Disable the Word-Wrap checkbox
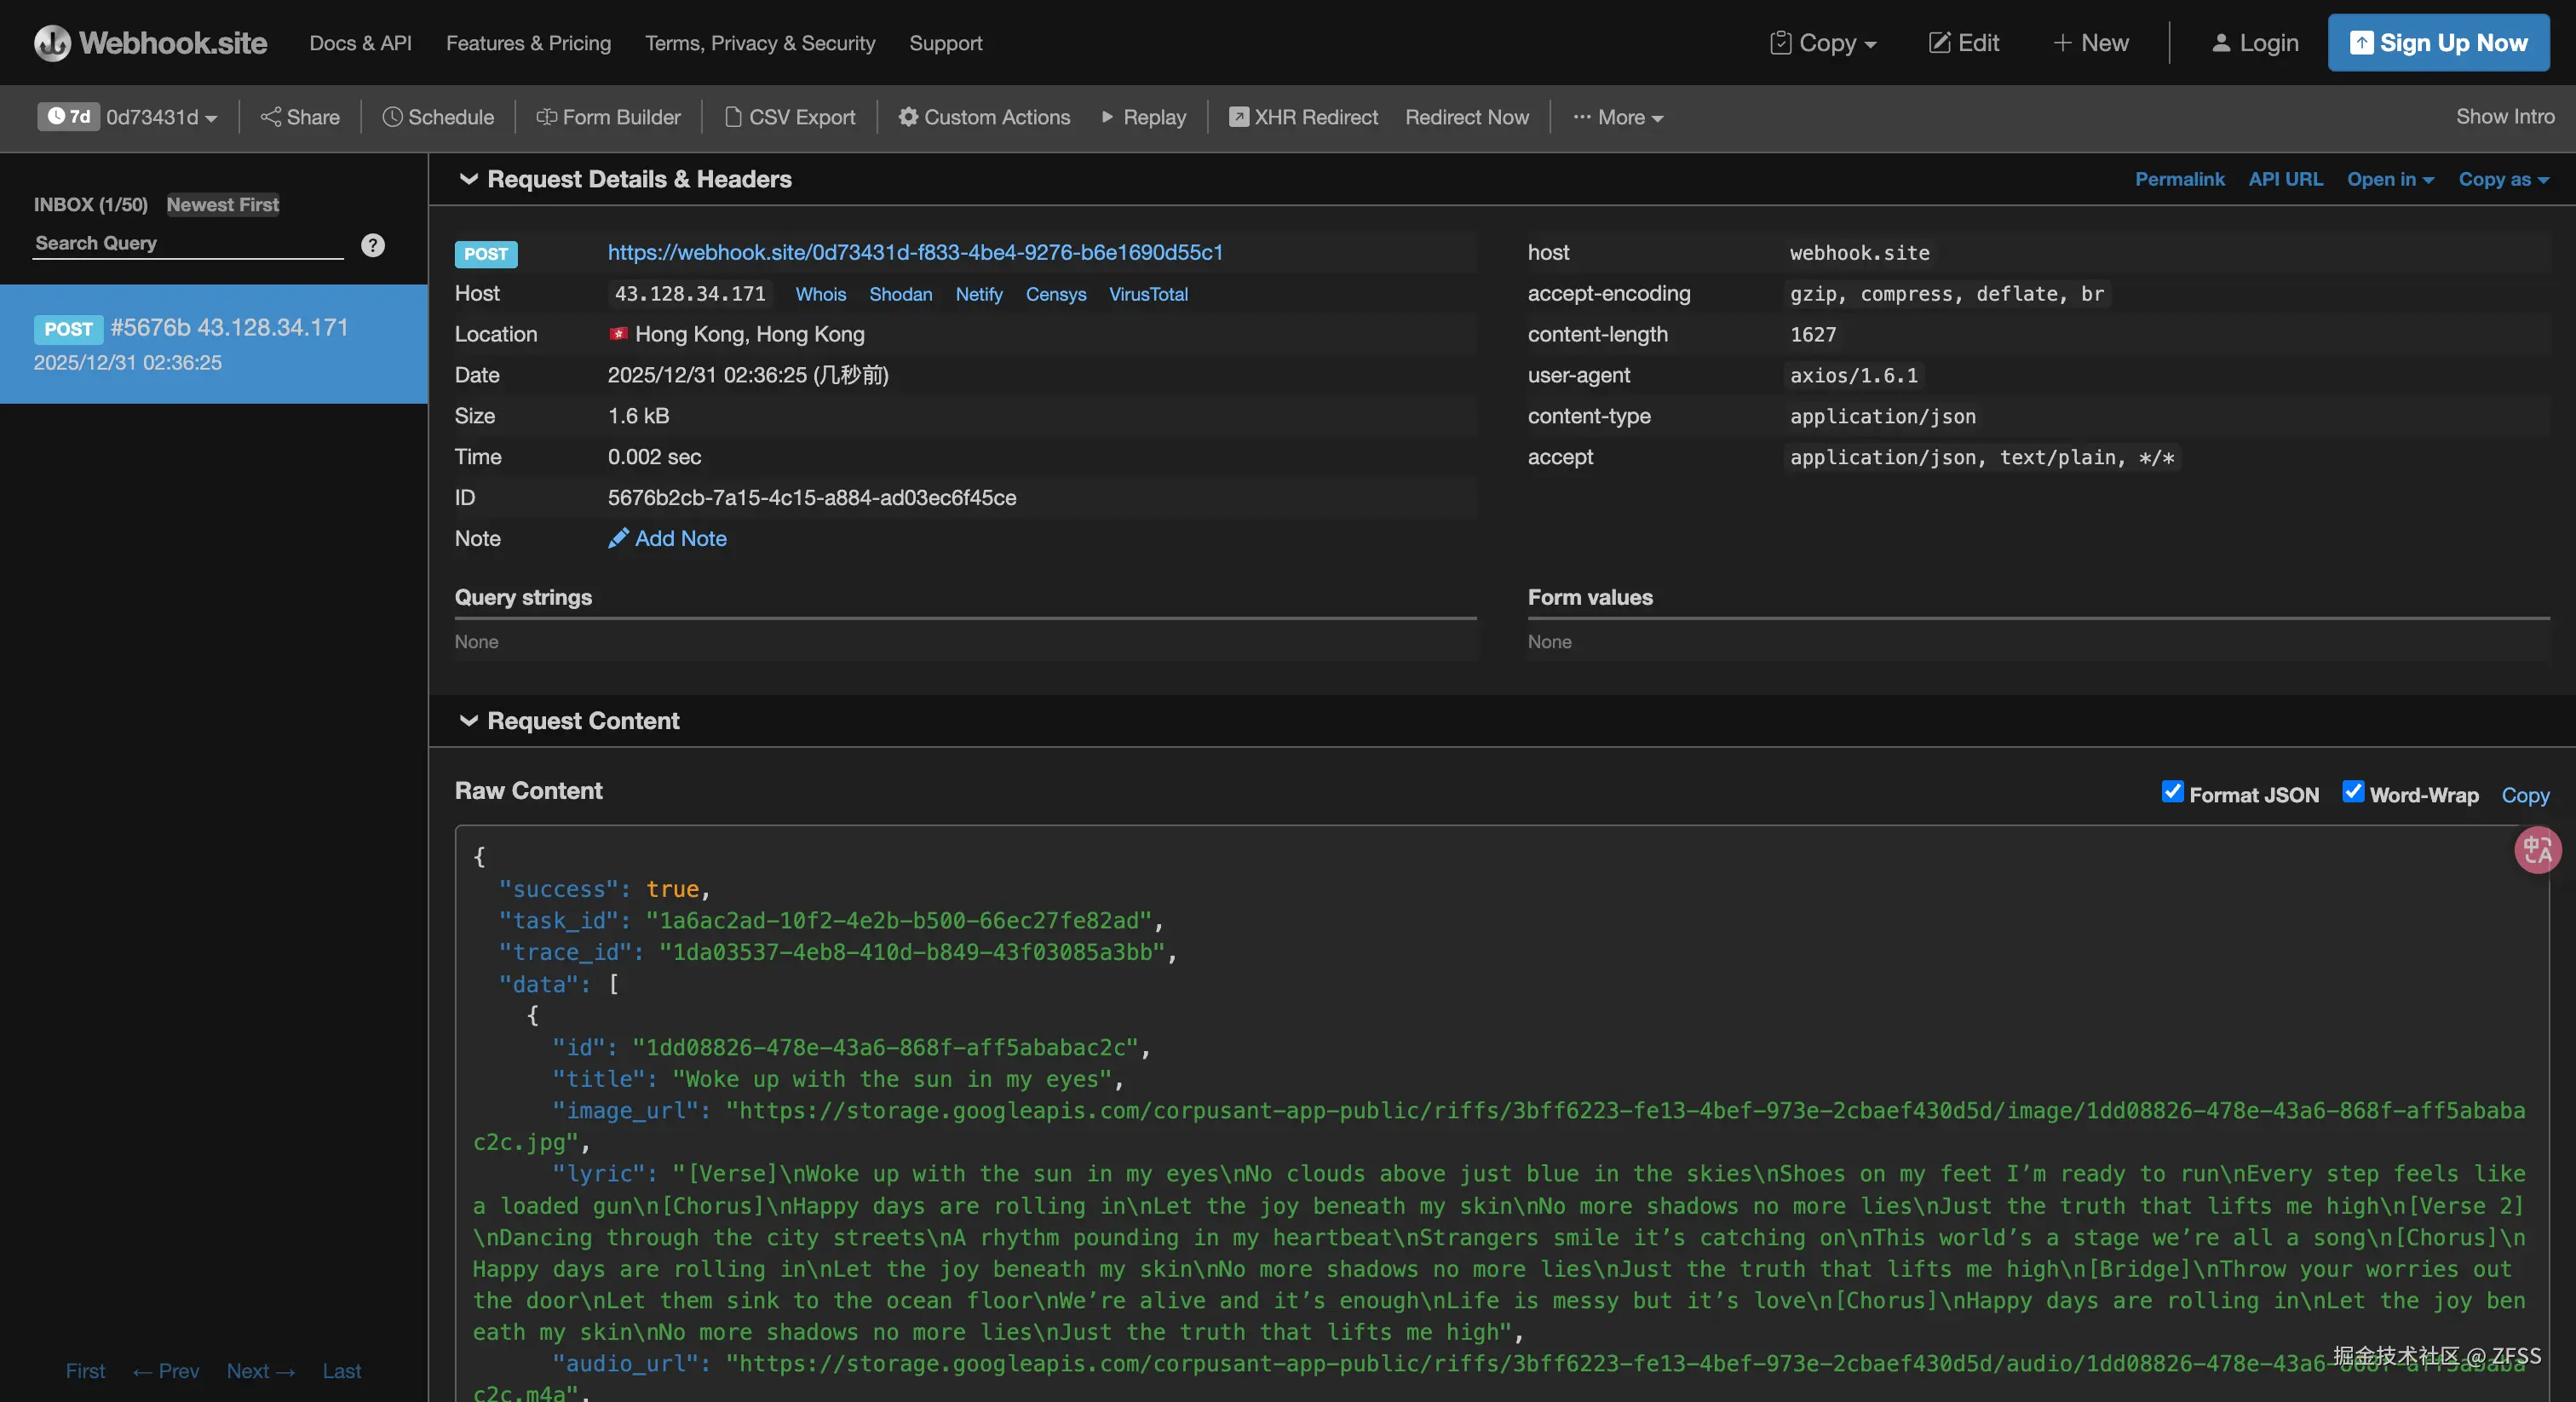Viewport: 2576px width, 1402px height. tap(2353, 792)
